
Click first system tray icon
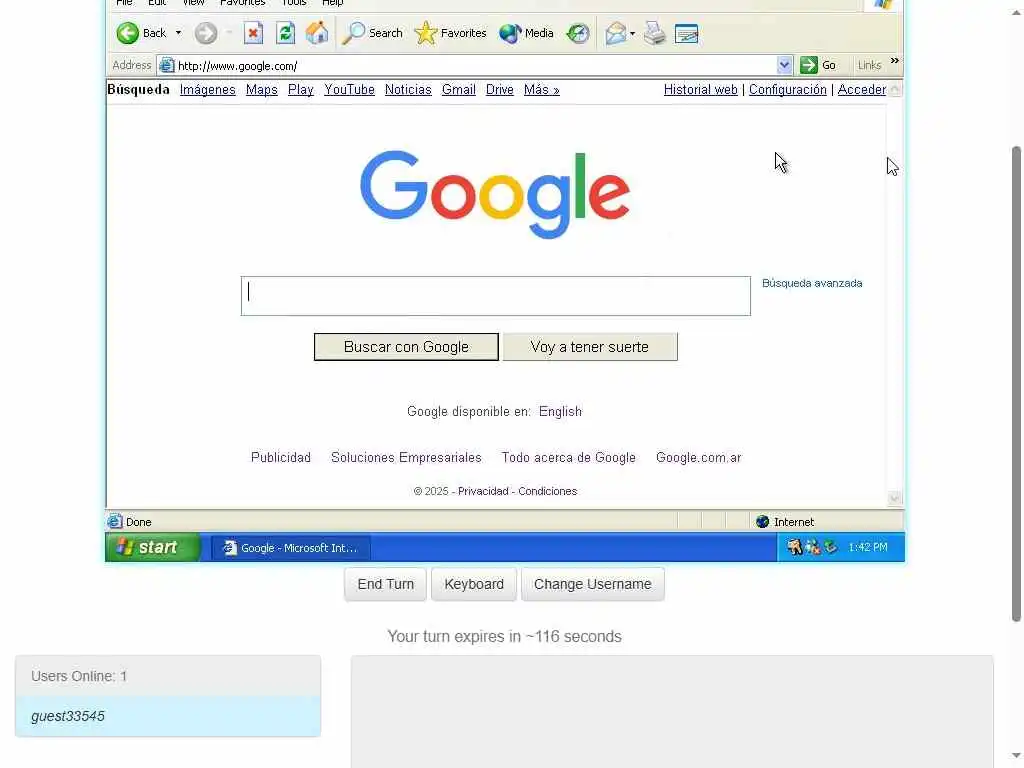click(794, 547)
